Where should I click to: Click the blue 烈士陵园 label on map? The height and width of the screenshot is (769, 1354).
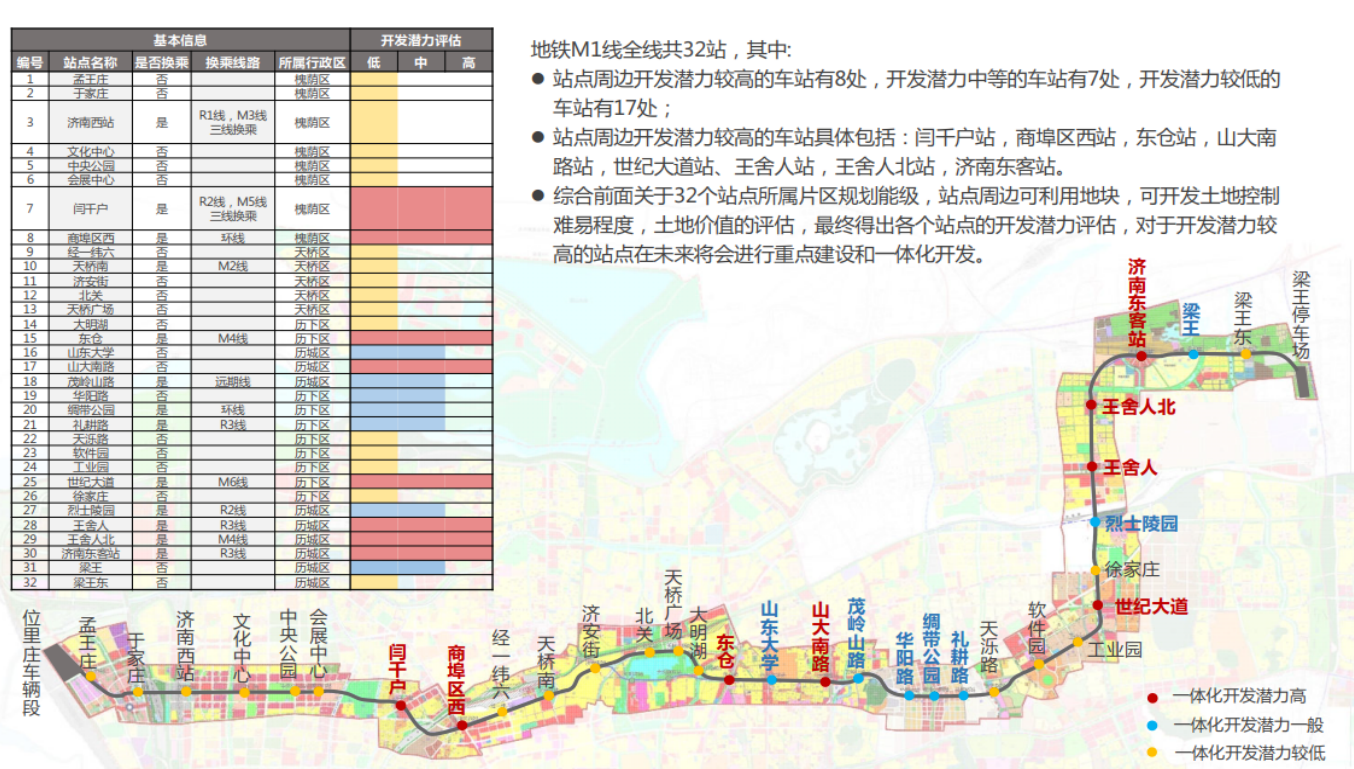1142,523
